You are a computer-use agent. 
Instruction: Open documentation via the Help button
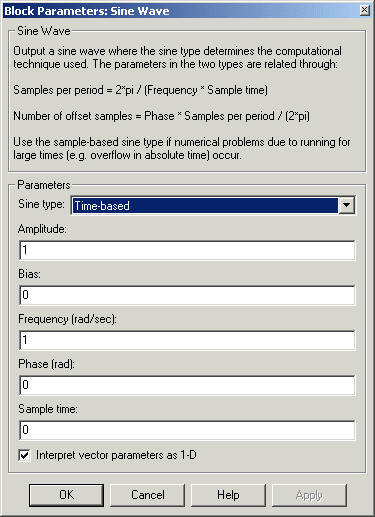pyautogui.click(x=228, y=495)
